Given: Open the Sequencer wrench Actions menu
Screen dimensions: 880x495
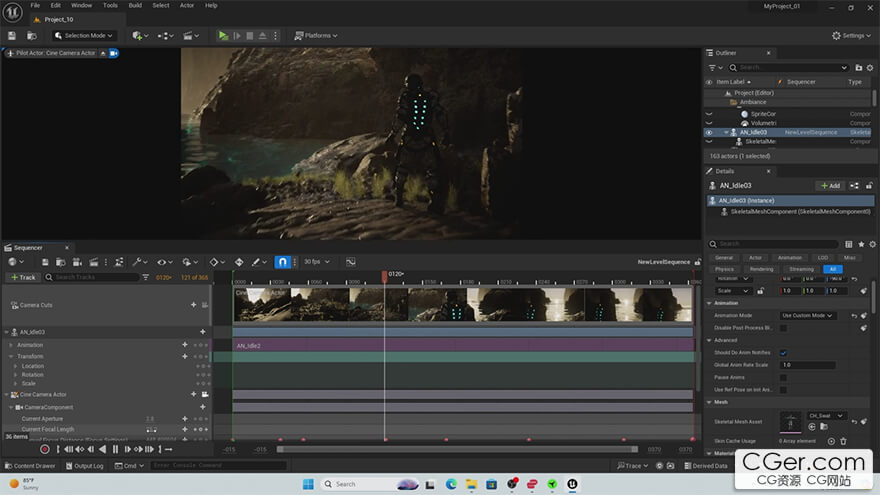Looking at the screenshot, I should coord(140,262).
